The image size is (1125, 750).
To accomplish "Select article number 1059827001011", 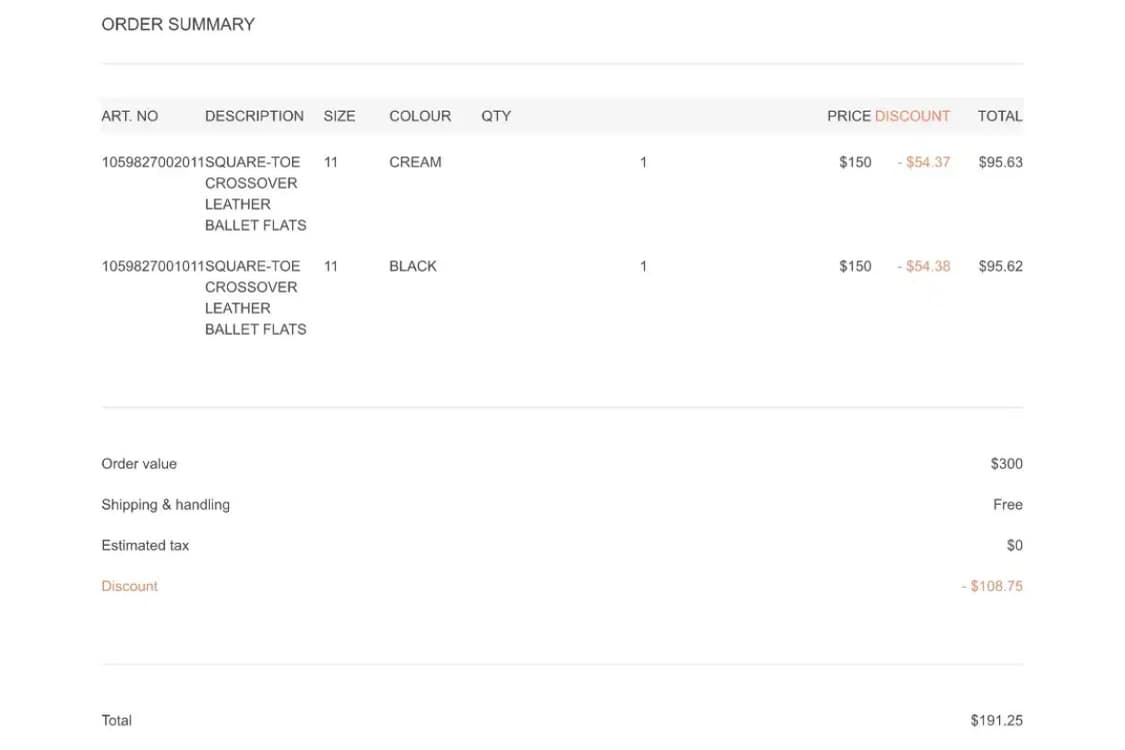I will coord(153,266).
